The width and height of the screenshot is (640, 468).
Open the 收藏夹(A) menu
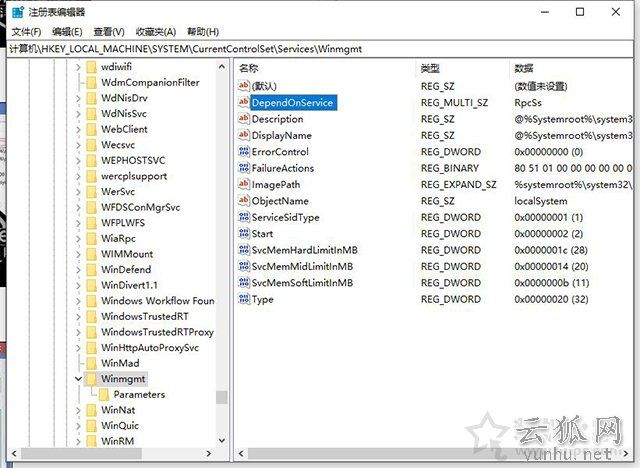coord(156,32)
